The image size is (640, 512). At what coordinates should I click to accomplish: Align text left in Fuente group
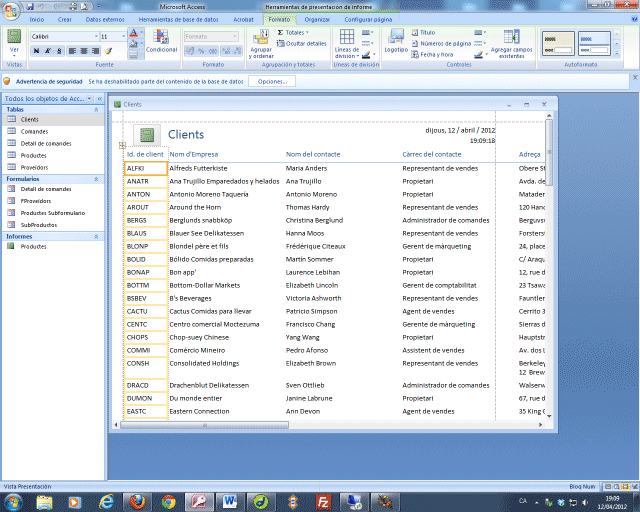pos(73,51)
